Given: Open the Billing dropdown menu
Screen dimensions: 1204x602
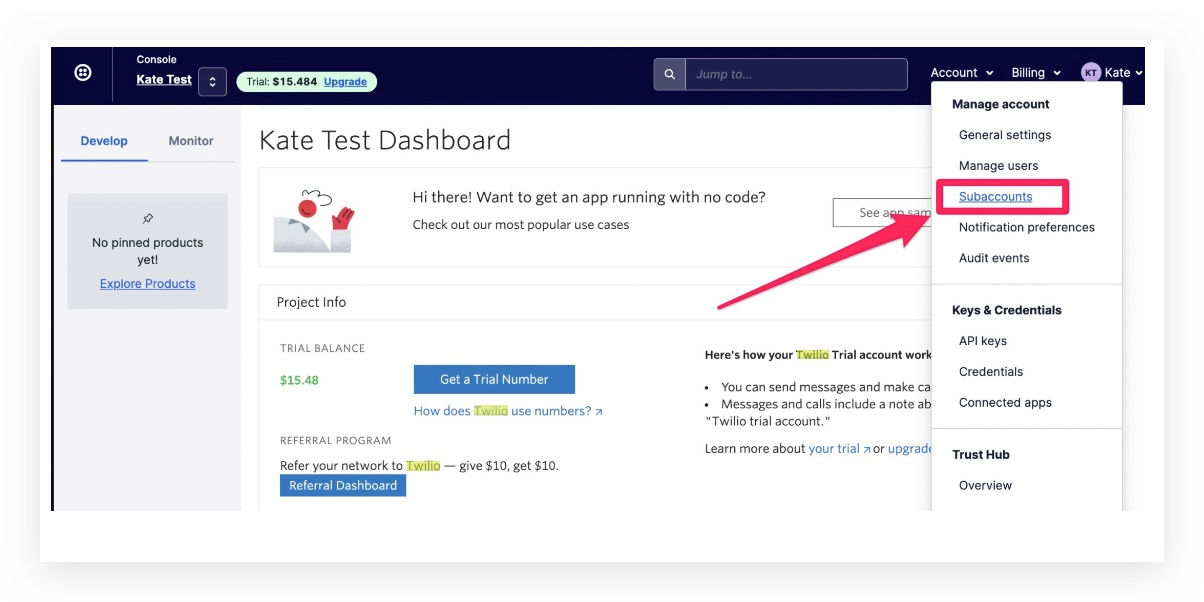Looking at the screenshot, I should coord(1036,73).
